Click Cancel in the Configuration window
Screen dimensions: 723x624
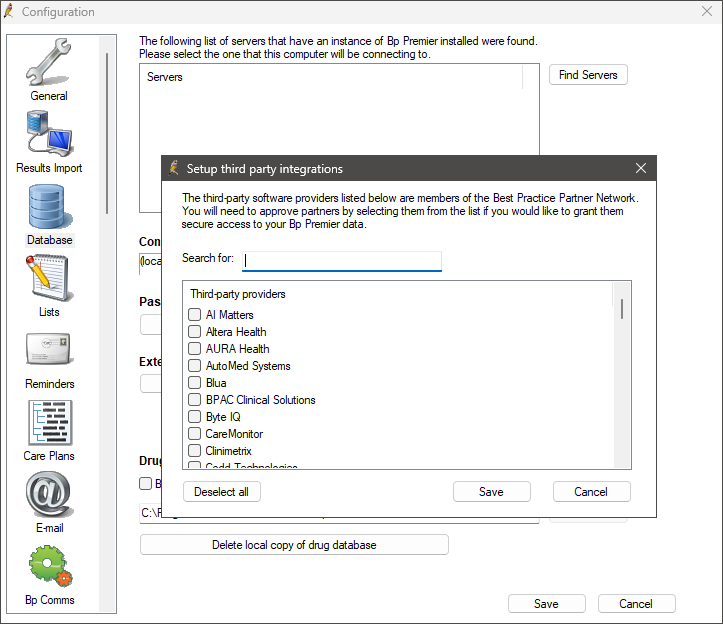(x=636, y=604)
